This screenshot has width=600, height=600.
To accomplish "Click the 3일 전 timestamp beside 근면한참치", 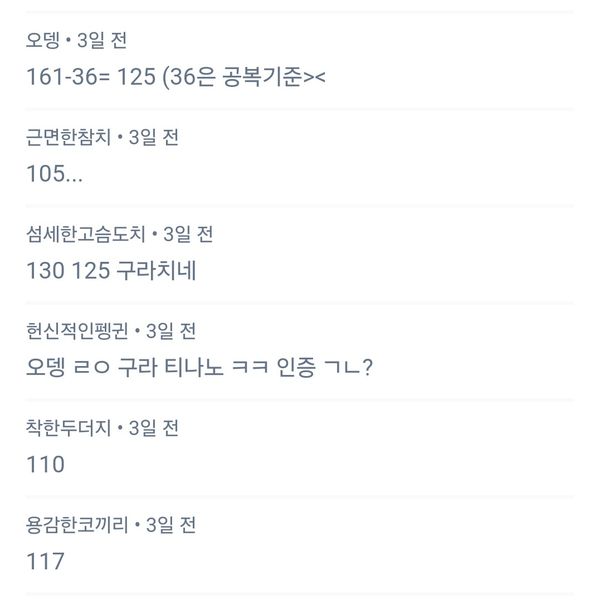I will tap(157, 138).
